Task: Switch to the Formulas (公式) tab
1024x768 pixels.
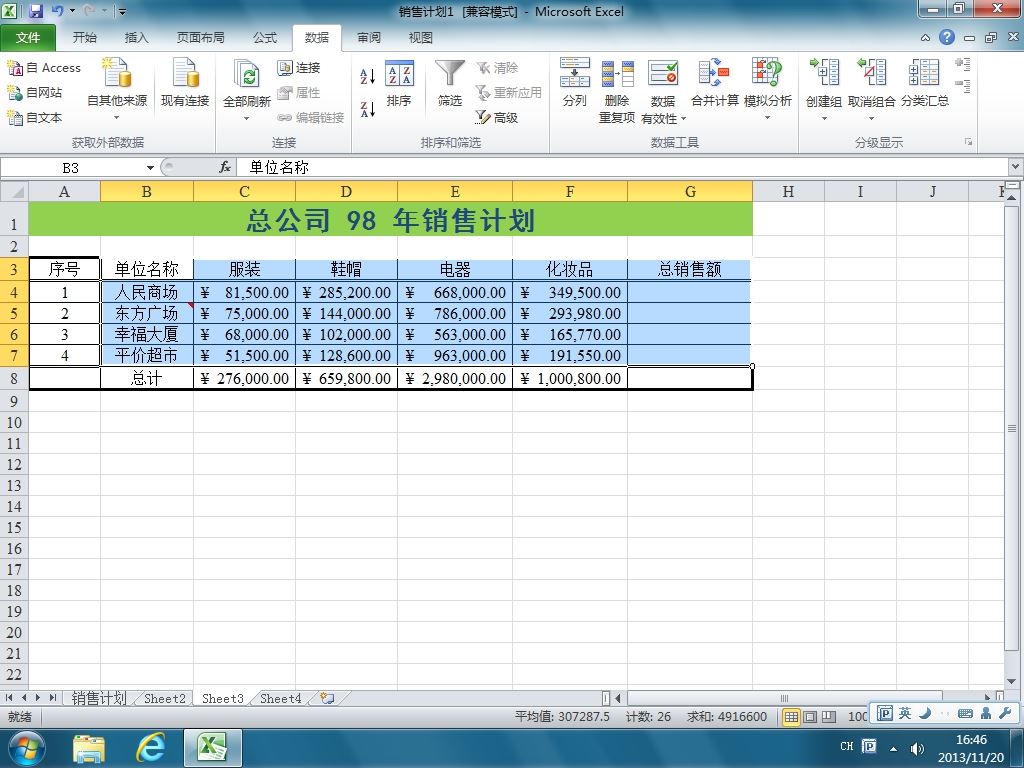Action: (264, 37)
